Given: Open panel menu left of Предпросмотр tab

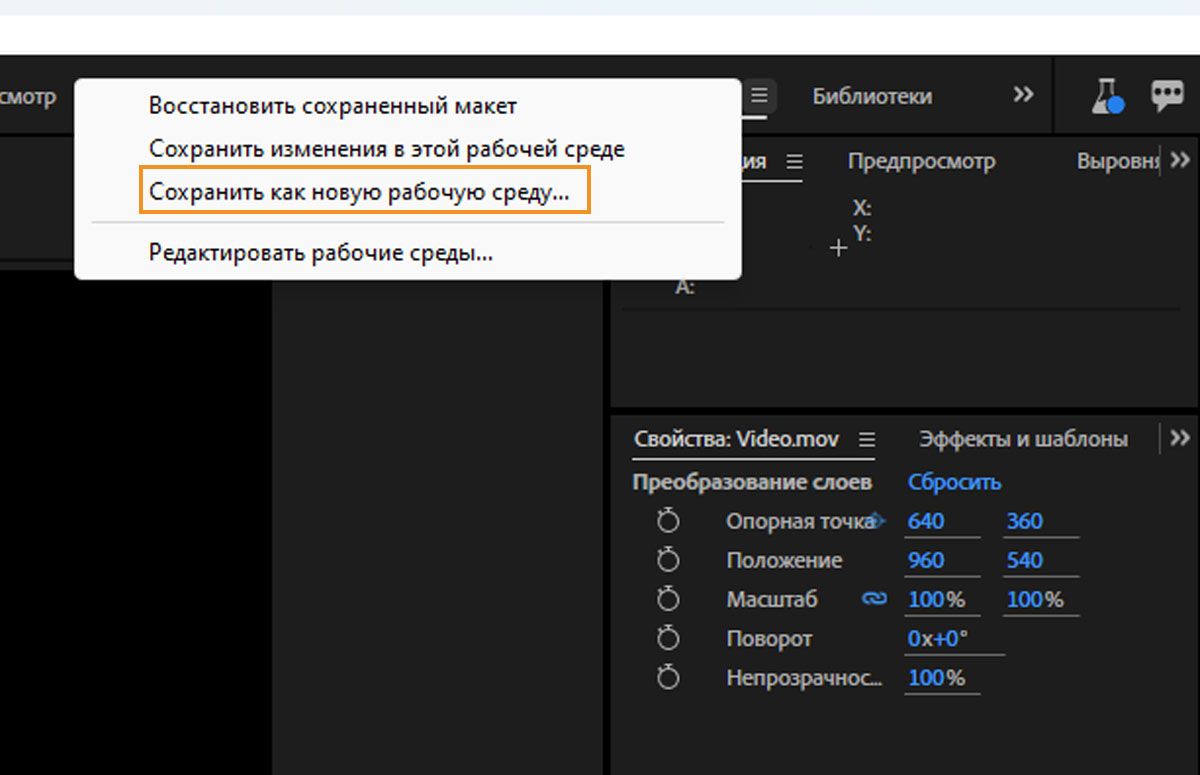Looking at the screenshot, I should tap(794, 161).
